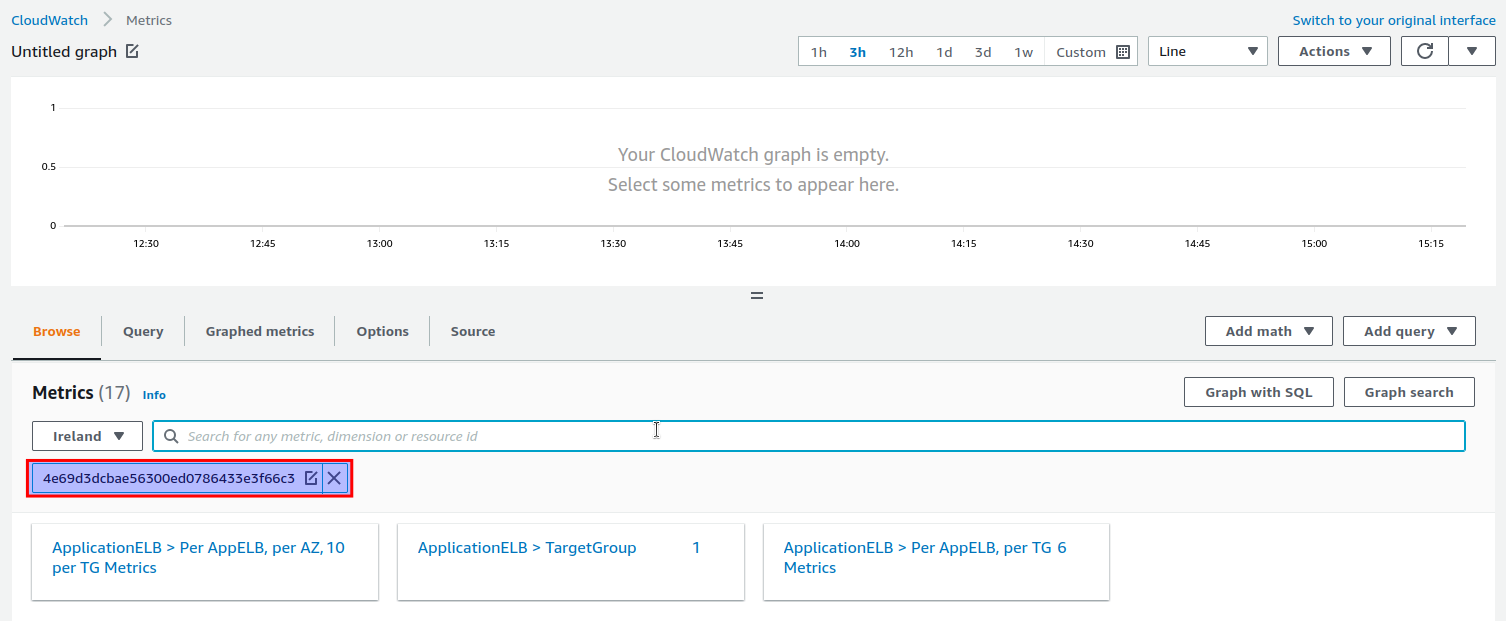
Task: Expand the Add math dropdown
Action: pyautogui.click(x=1268, y=331)
